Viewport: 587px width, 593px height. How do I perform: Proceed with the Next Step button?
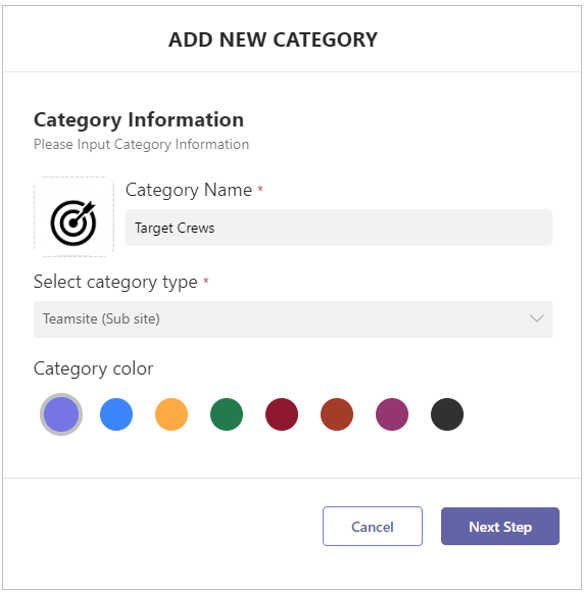(x=500, y=526)
